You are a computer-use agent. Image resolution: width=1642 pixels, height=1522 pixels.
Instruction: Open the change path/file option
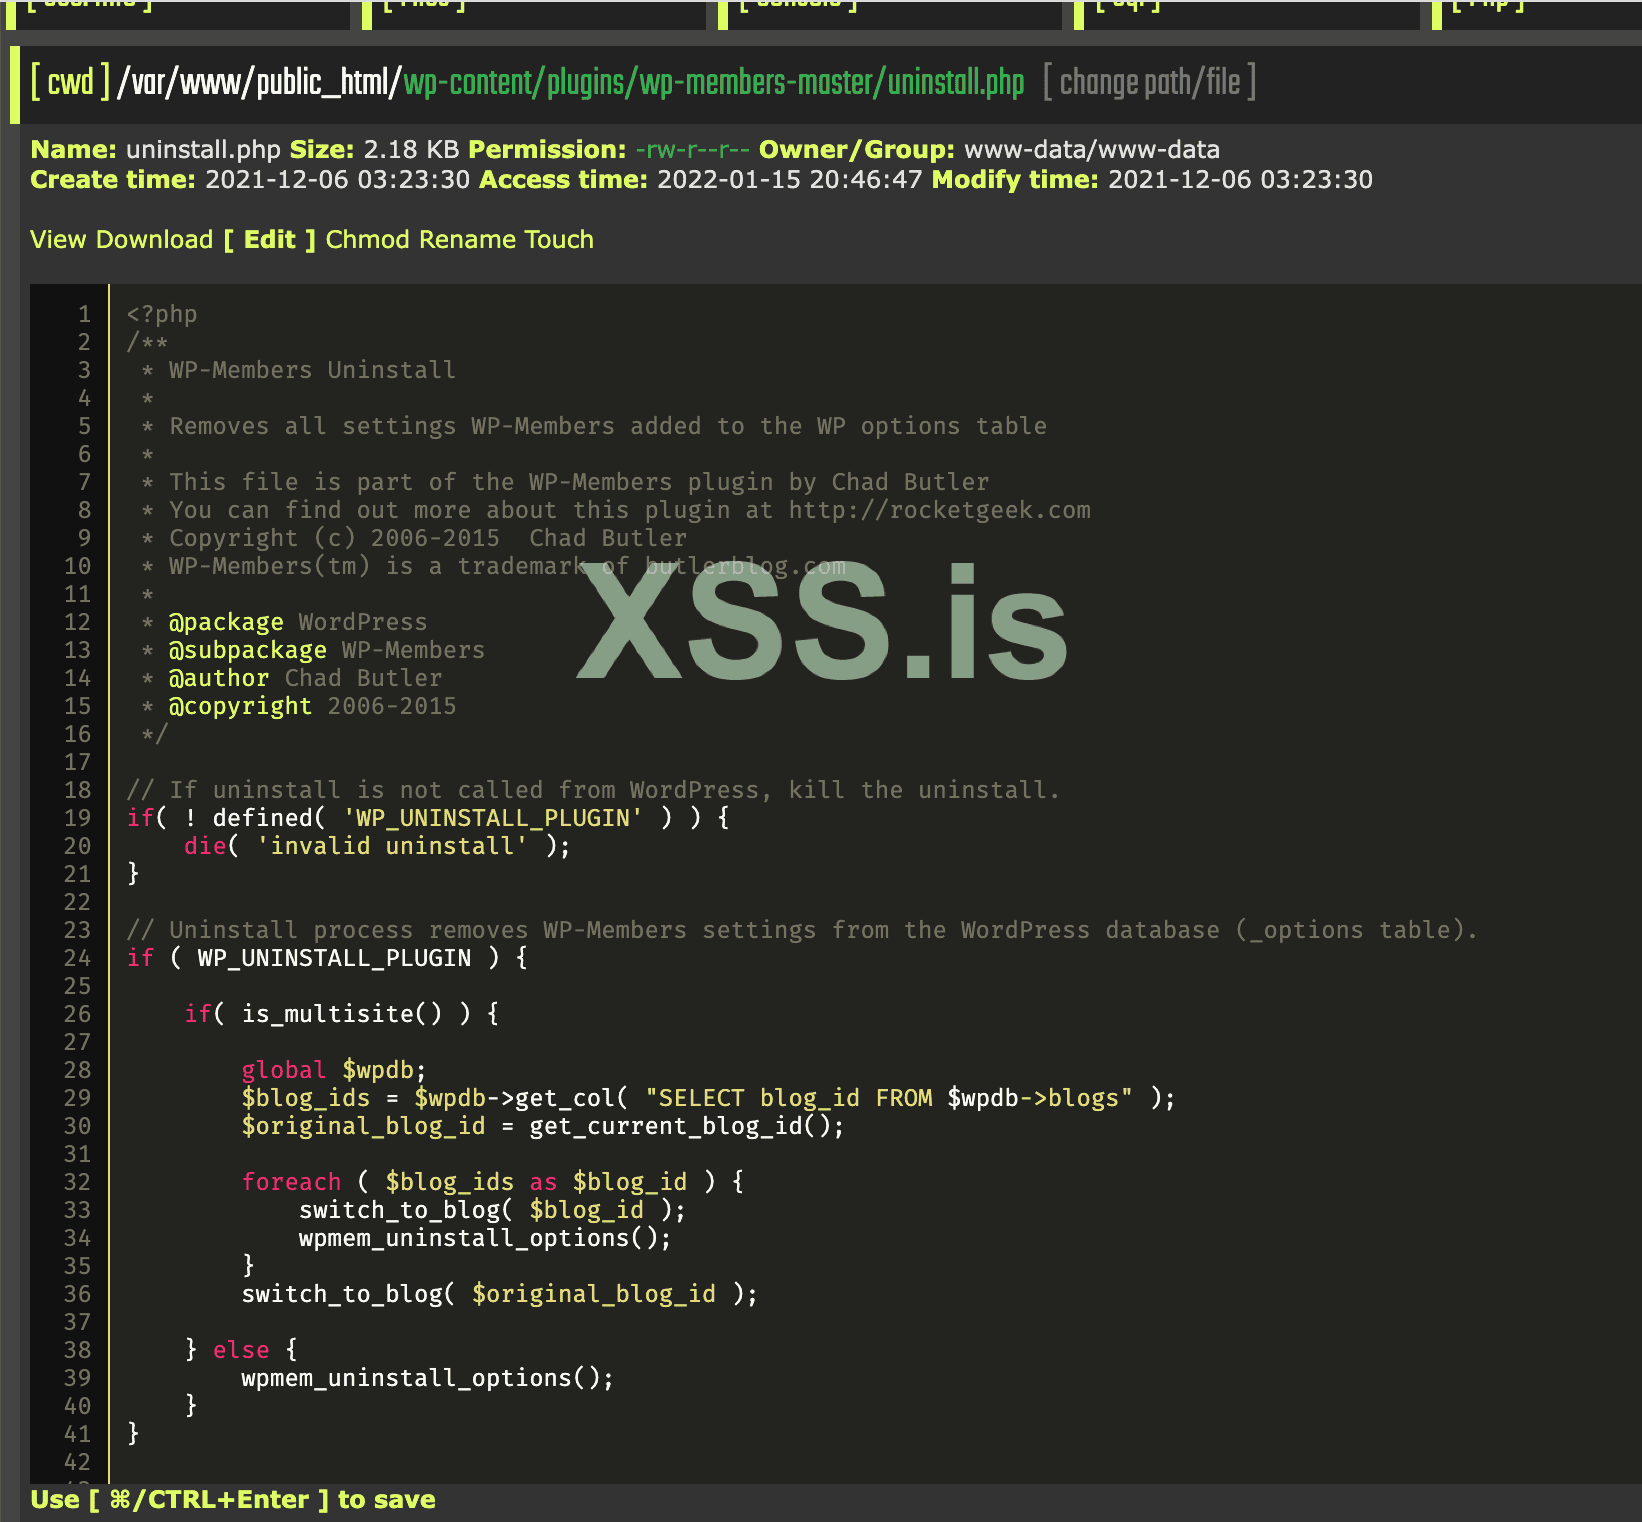[x=1149, y=82]
